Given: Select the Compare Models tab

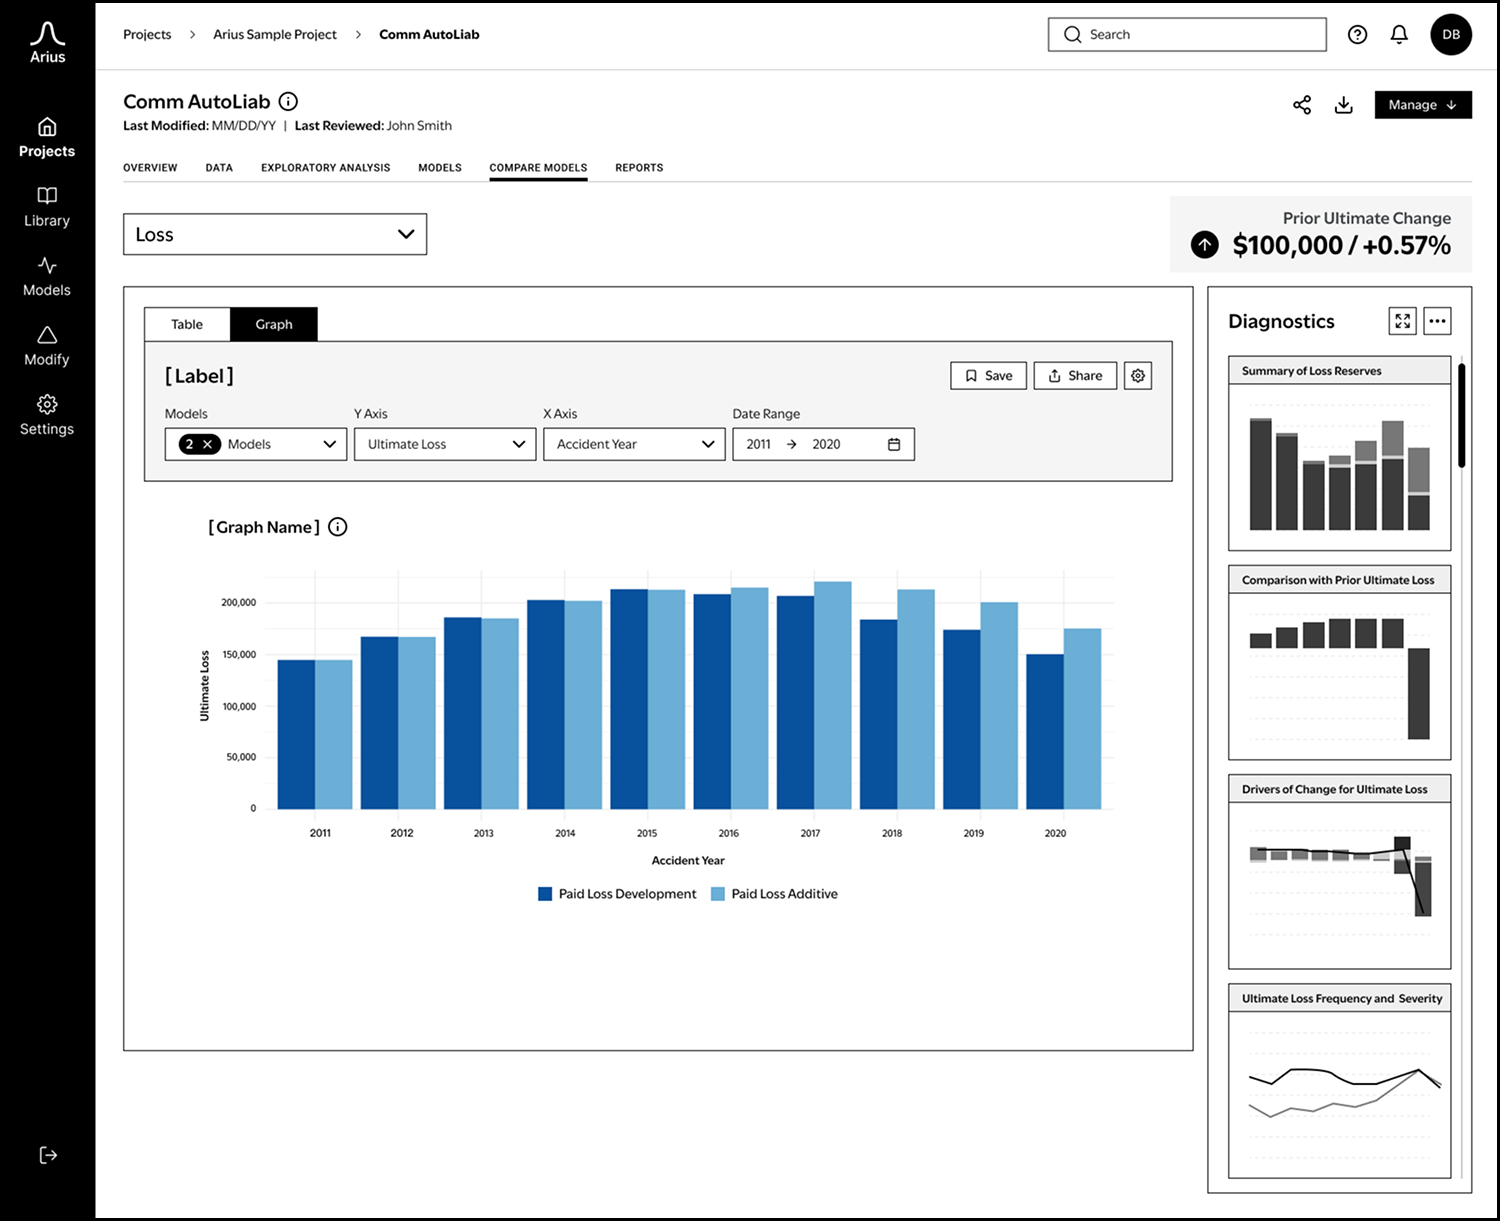Looking at the screenshot, I should click(538, 168).
